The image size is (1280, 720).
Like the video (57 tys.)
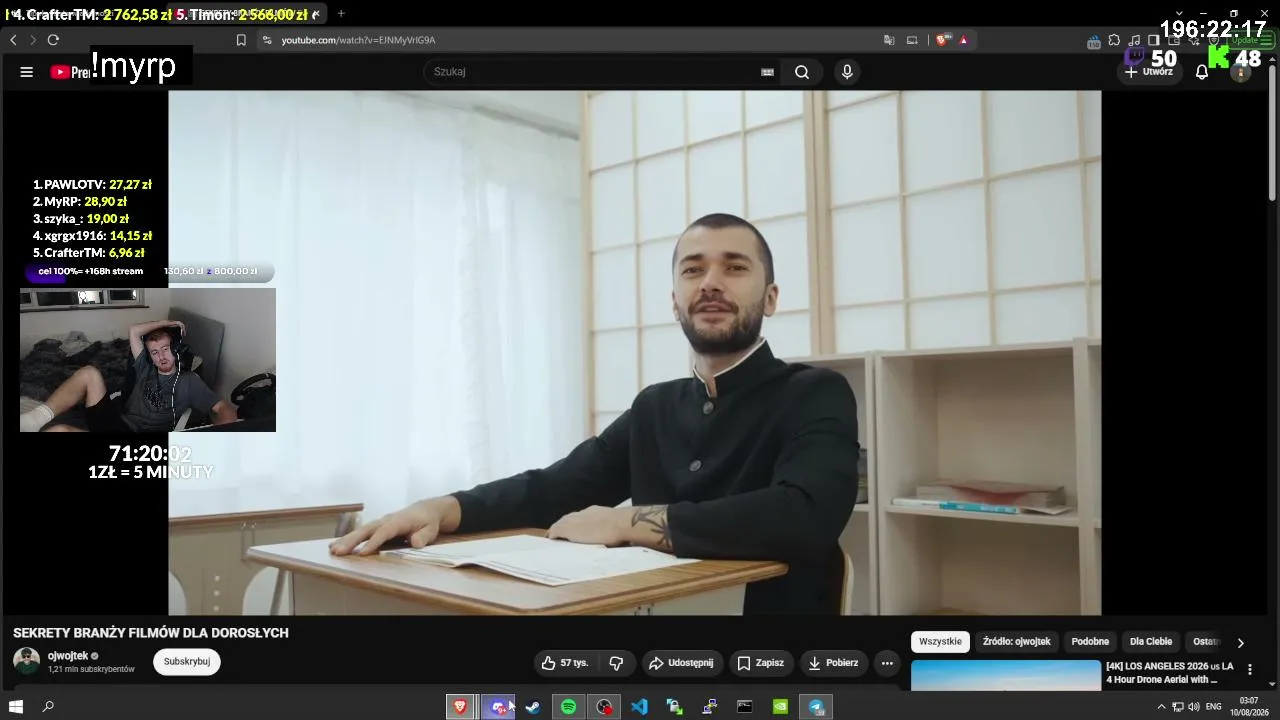566,663
